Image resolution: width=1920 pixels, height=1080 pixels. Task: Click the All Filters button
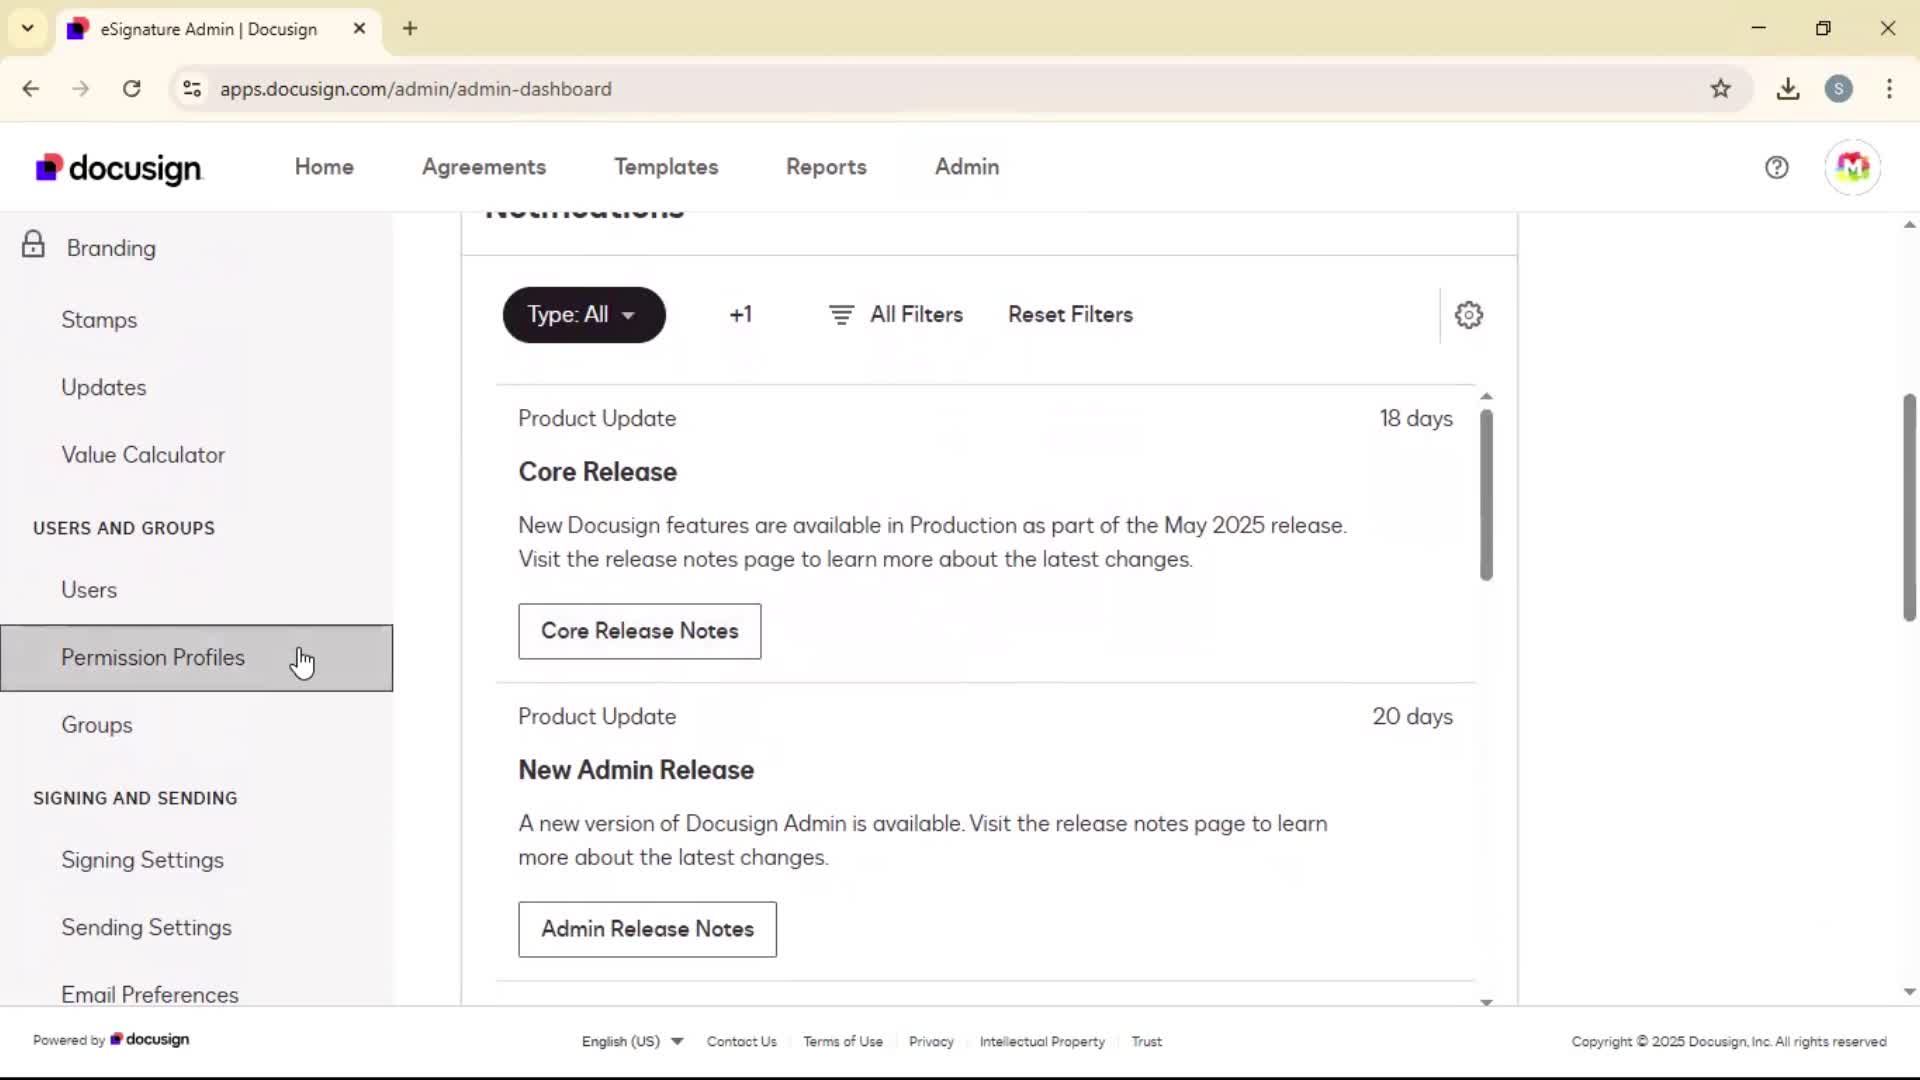tap(896, 315)
